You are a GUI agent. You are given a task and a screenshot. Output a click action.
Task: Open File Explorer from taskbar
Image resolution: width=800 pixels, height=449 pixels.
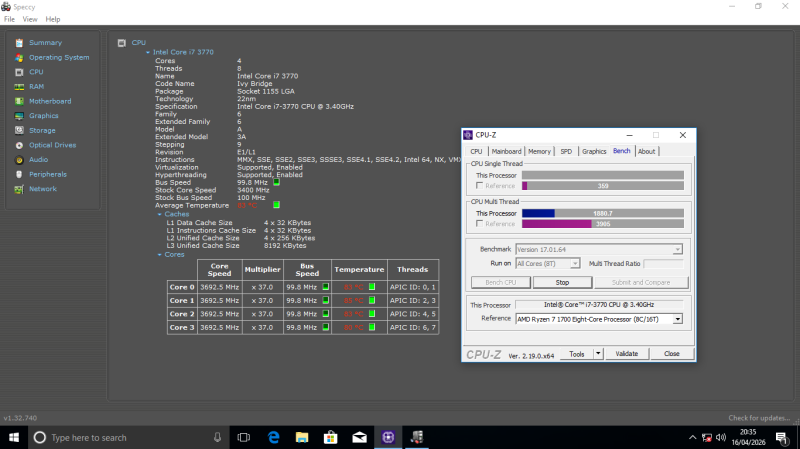coord(302,437)
